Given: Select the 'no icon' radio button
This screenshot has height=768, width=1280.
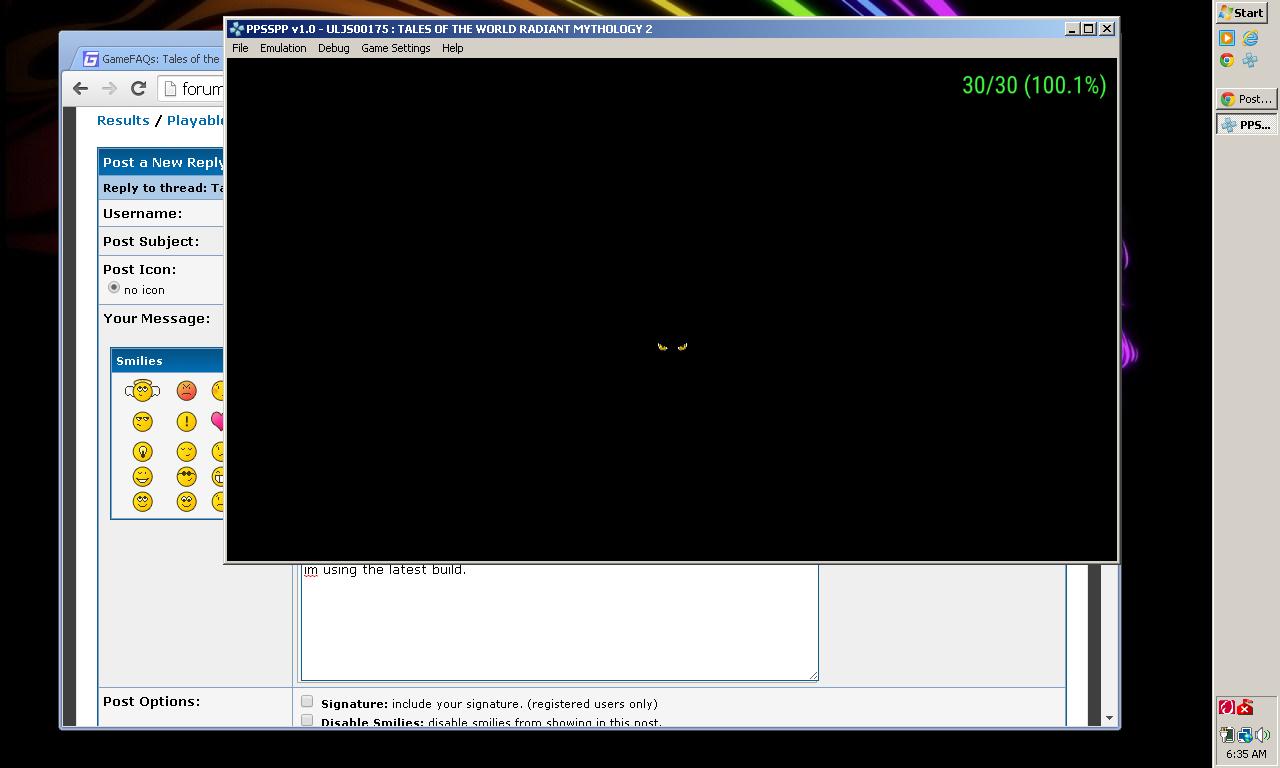Looking at the screenshot, I should (x=114, y=288).
